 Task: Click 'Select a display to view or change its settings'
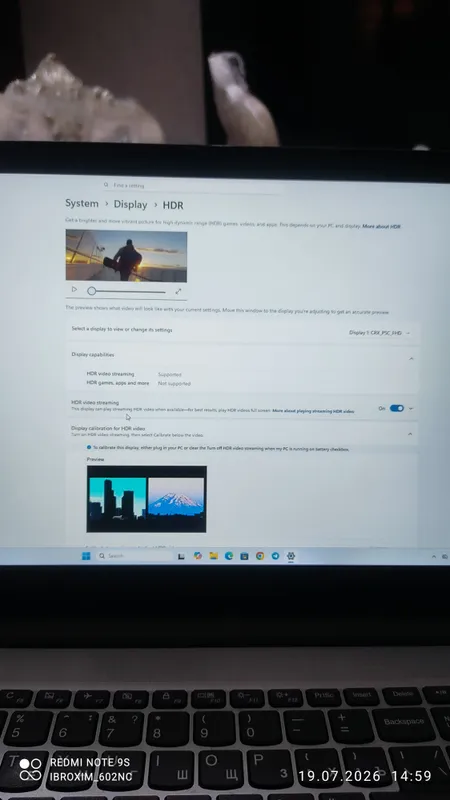pyautogui.click(x=122, y=330)
